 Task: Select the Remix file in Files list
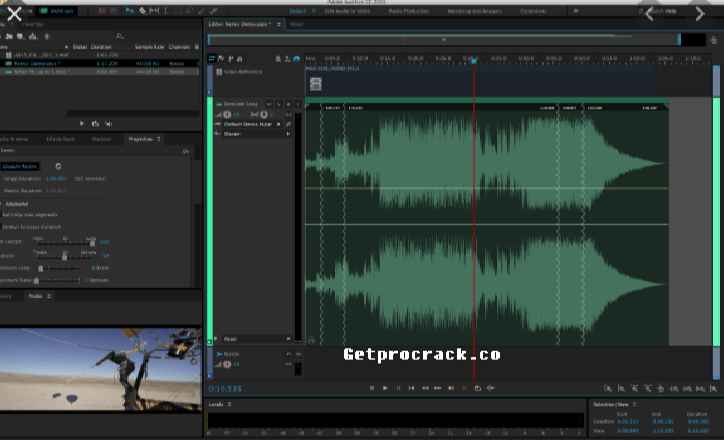40,62
